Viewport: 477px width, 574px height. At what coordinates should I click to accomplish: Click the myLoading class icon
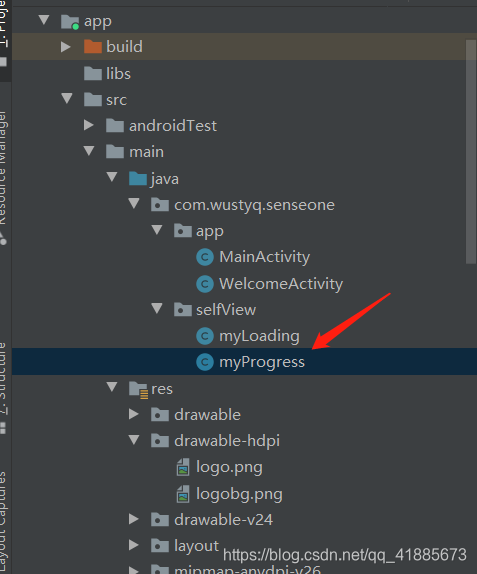(205, 336)
